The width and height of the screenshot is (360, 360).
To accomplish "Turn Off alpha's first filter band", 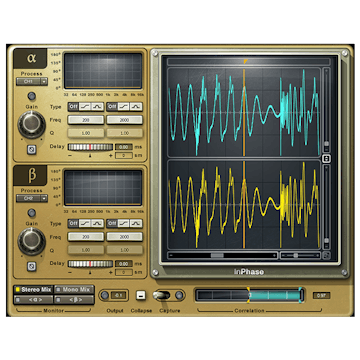I will pyautogui.click(x=73, y=107).
